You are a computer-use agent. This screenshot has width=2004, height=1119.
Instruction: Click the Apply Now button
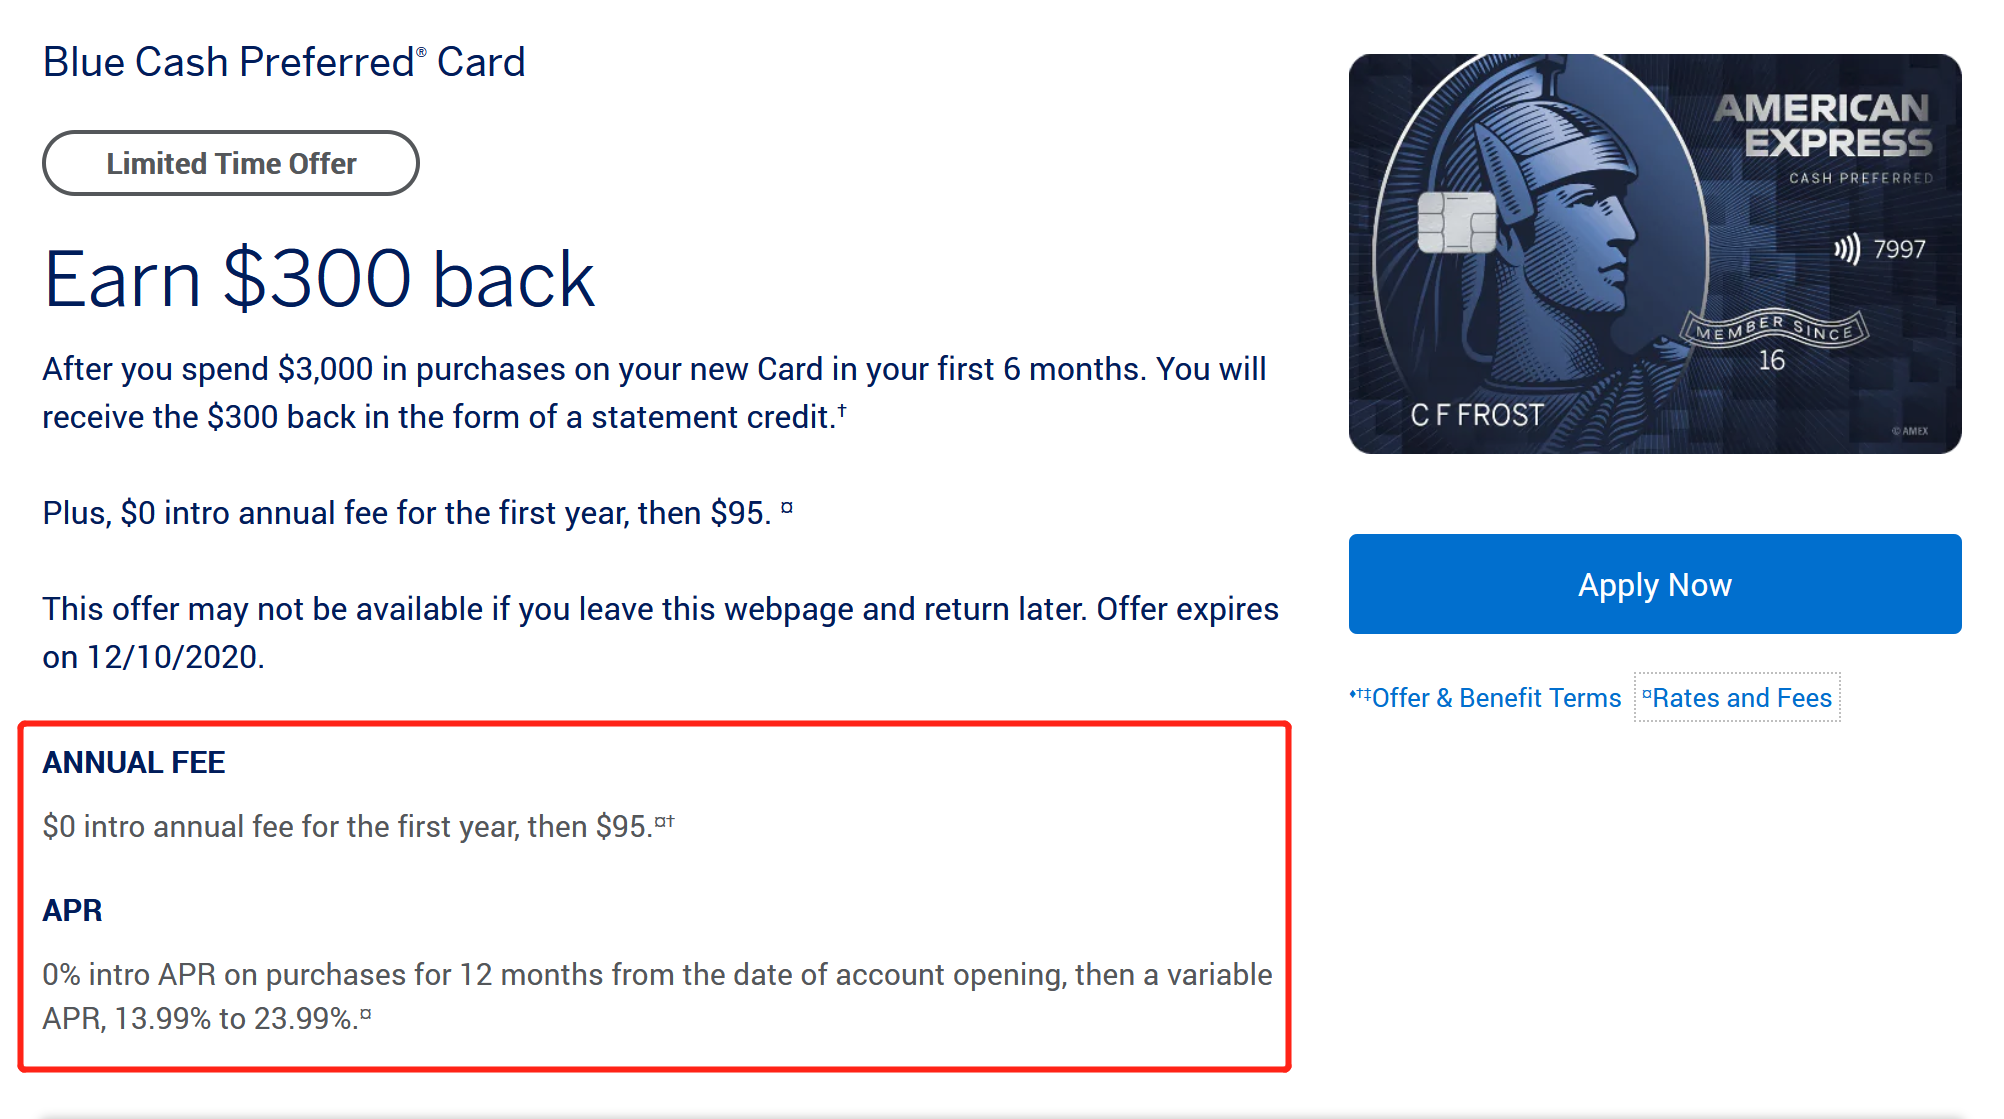(1654, 584)
